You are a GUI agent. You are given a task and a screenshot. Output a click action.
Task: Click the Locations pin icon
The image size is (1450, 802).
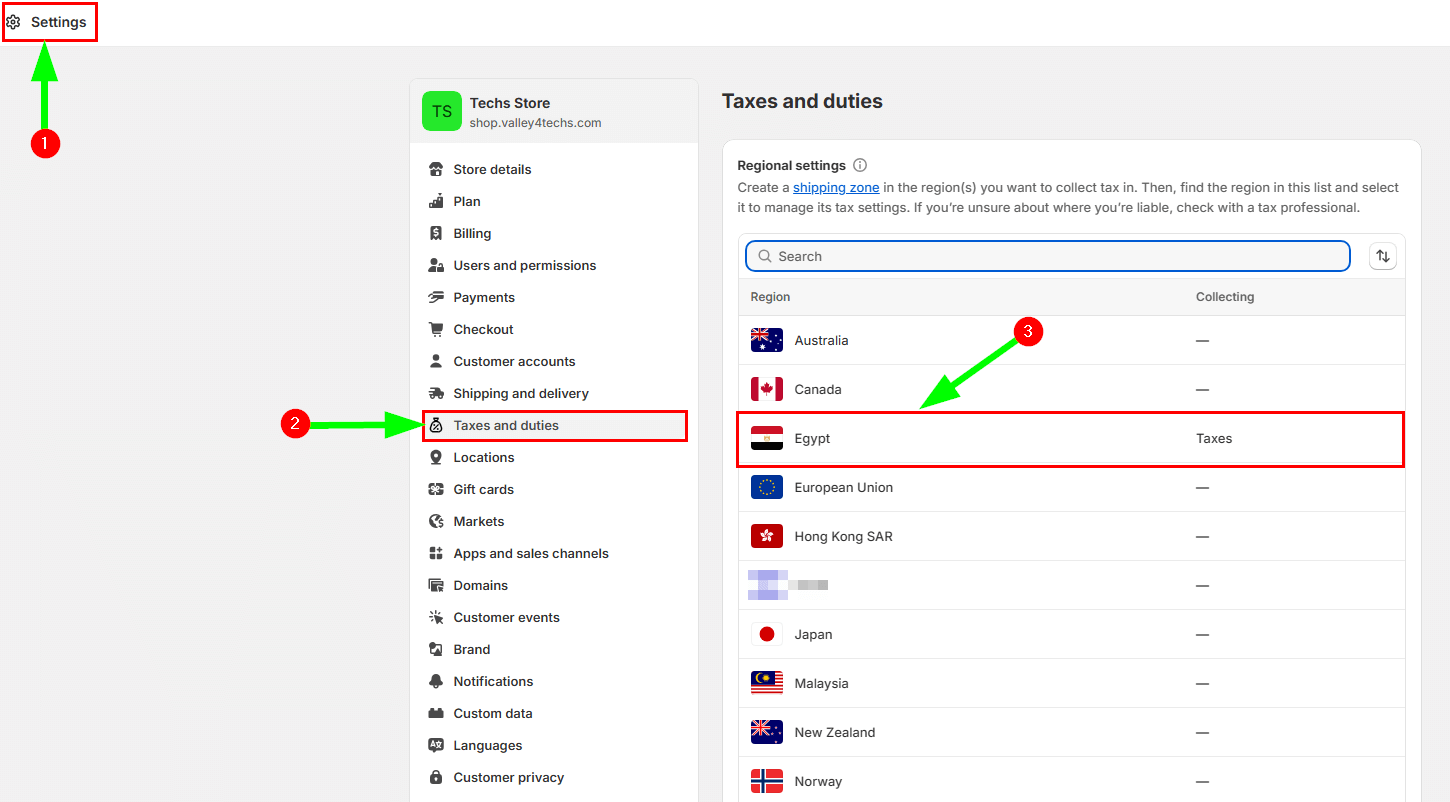[436, 457]
